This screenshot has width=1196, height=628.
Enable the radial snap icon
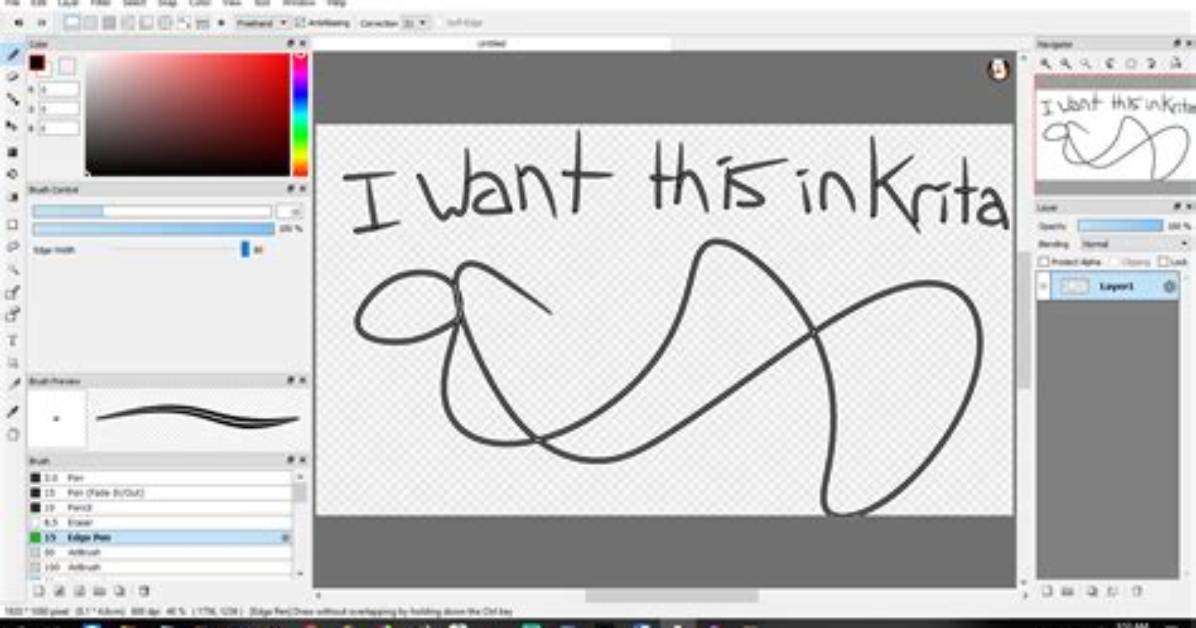146,23
